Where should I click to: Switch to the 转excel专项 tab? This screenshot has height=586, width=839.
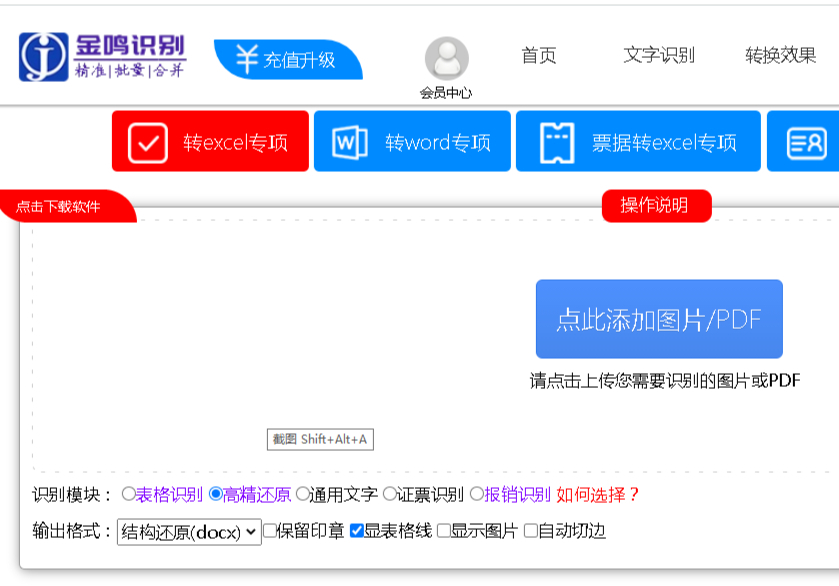(210, 141)
